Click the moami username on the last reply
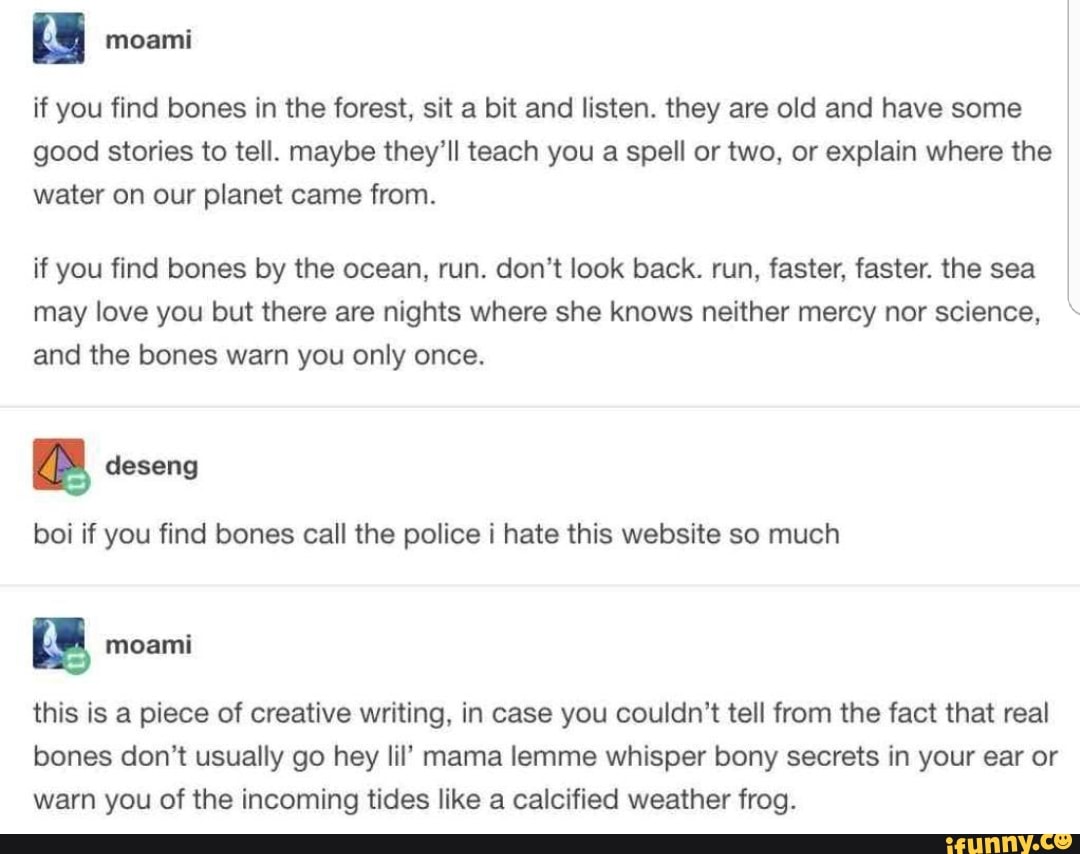Viewport: 1080px width, 854px height. click(x=147, y=645)
